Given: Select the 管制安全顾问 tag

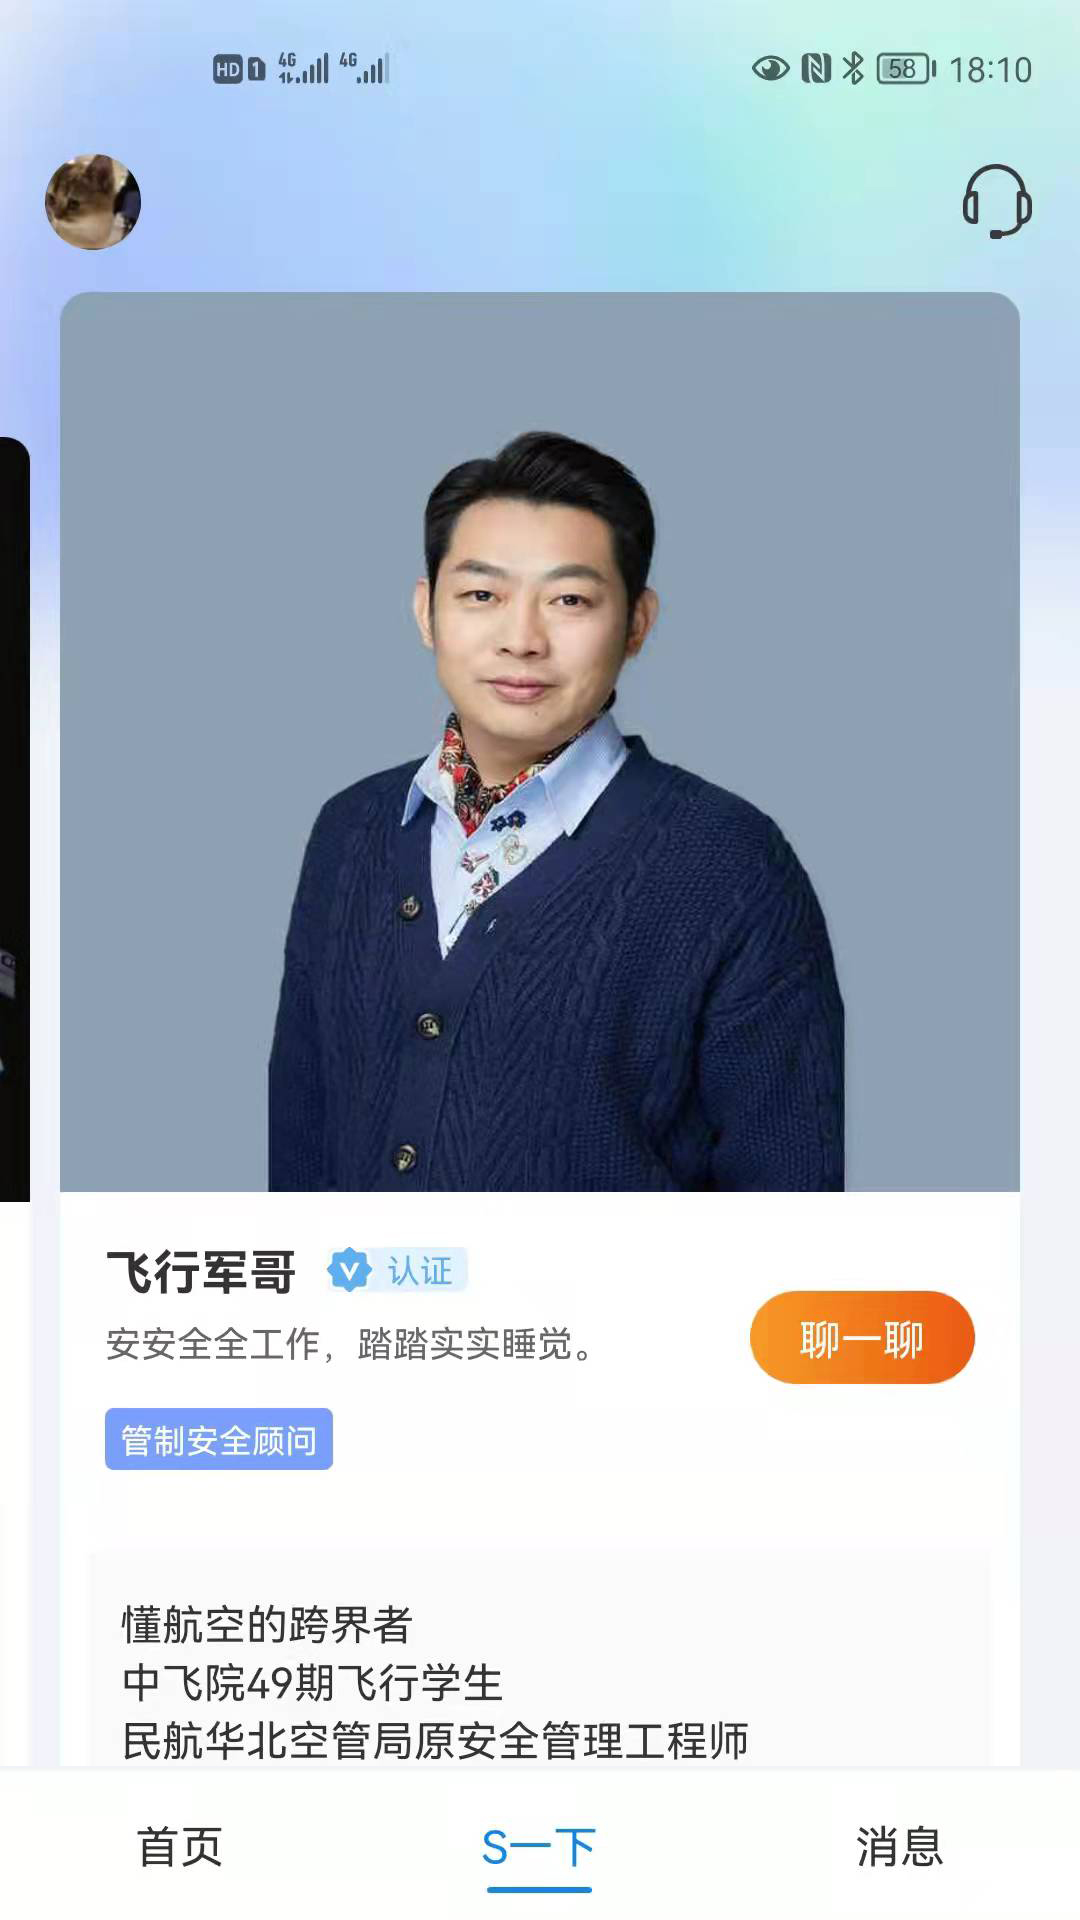Looking at the screenshot, I should click(x=219, y=1439).
